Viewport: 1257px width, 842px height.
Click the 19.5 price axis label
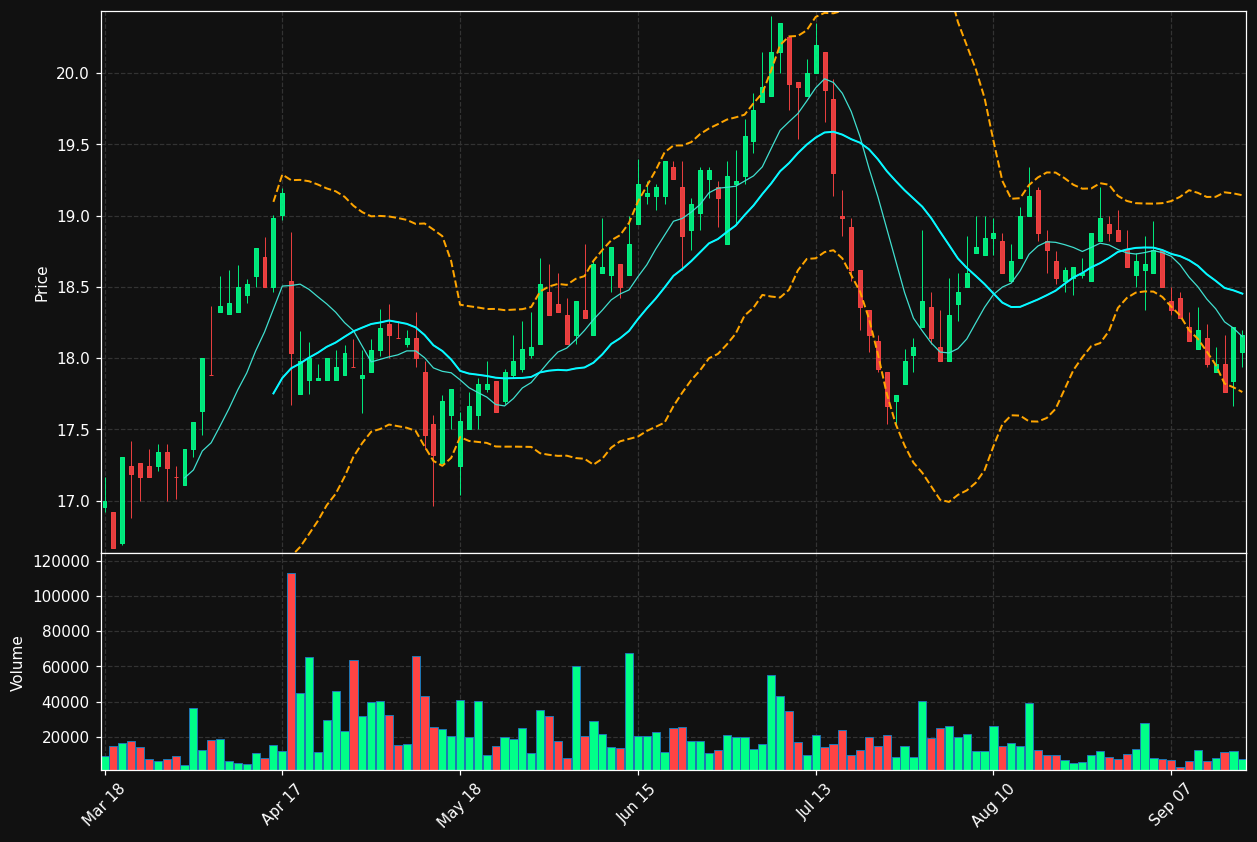pos(72,145)
